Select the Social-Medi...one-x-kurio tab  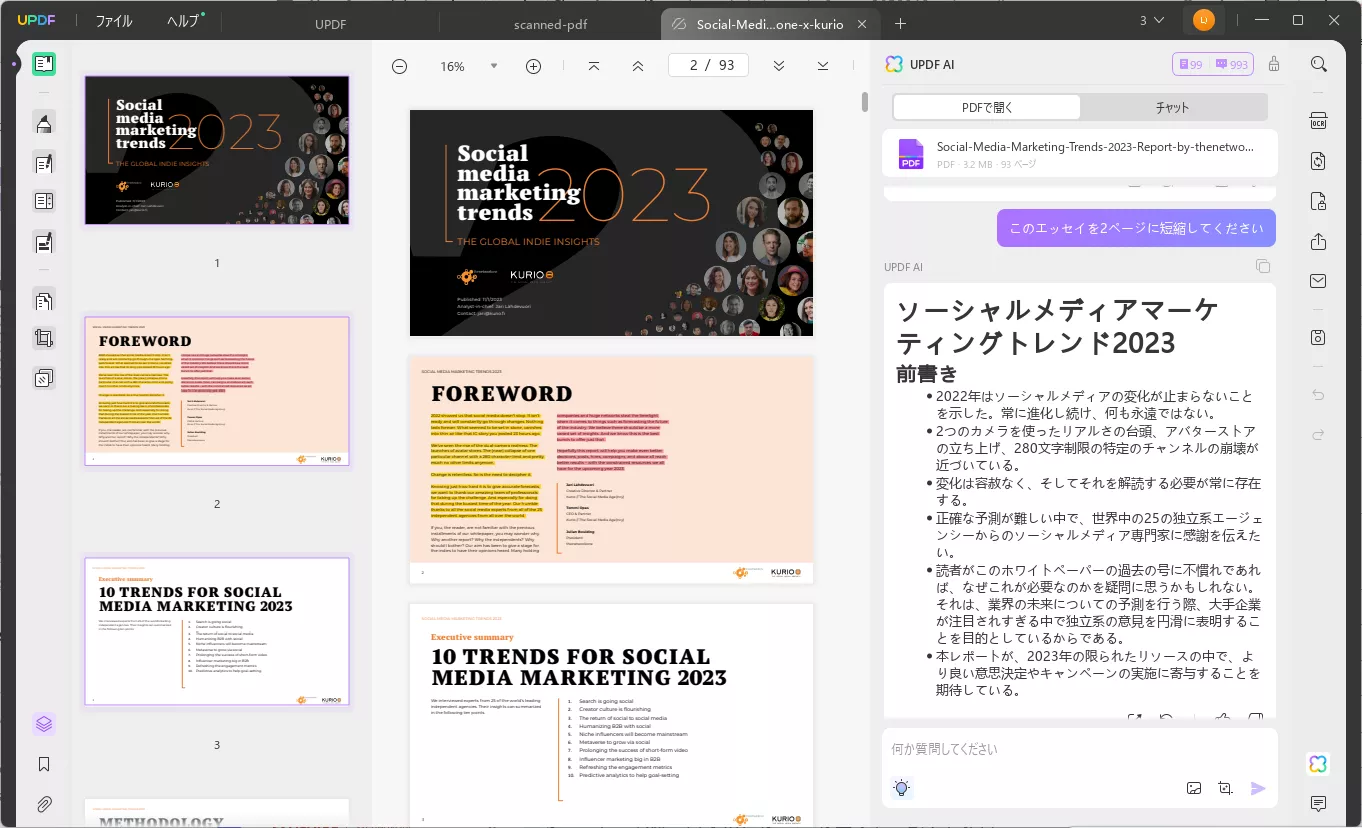[x=770, y=24]
